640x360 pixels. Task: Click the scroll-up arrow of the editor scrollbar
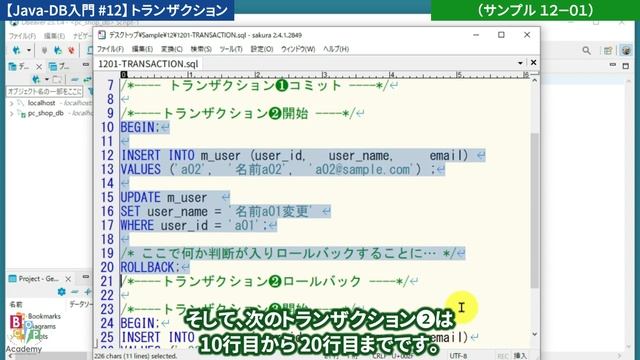coord(534,81)
